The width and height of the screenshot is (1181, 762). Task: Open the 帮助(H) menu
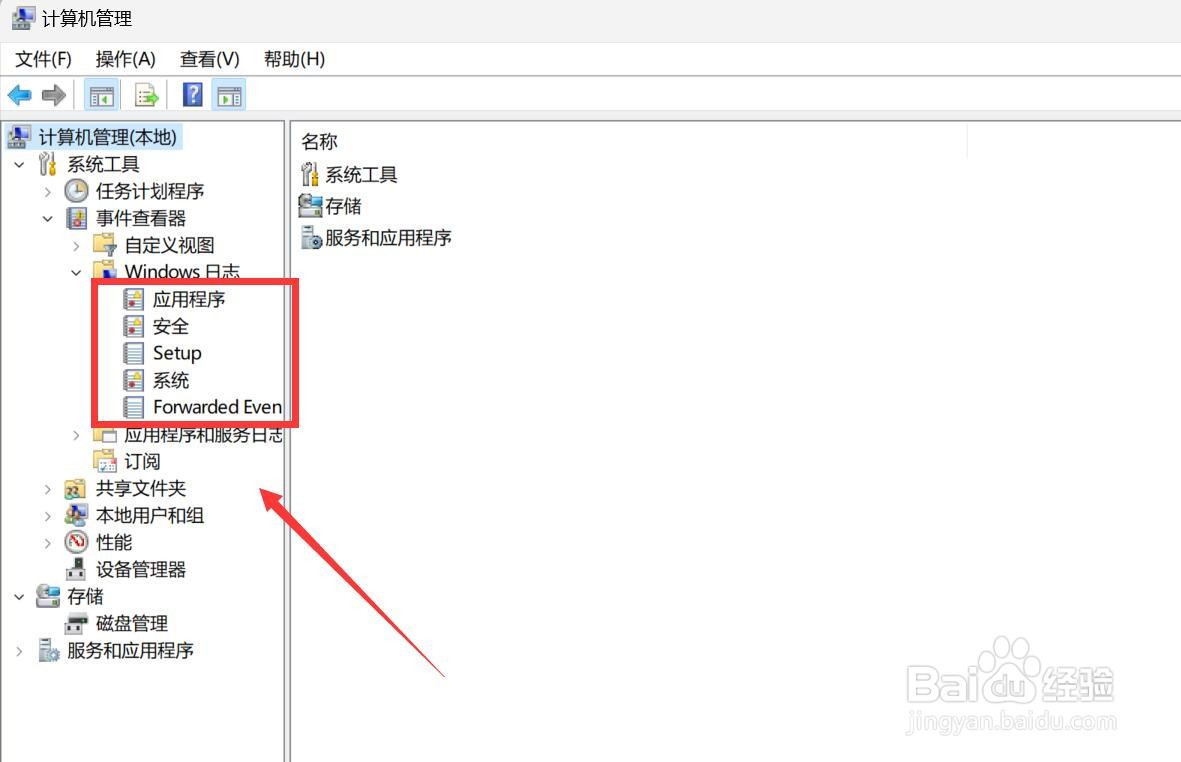click(294, 59)
